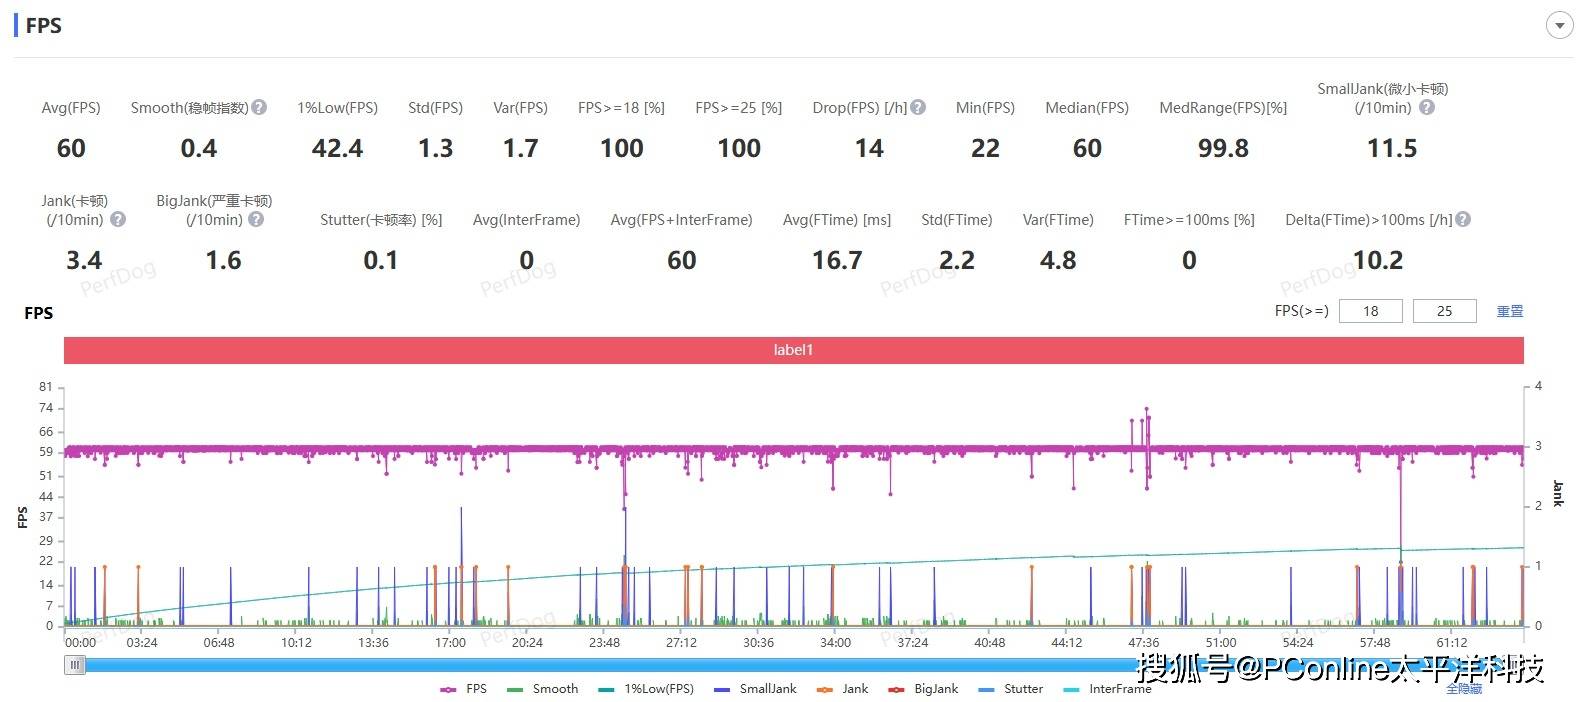Open the SmallJank(微小卡顿) help tooltip icon
The height and width of the screenshot is (702, 1583).
(1427, 107)
